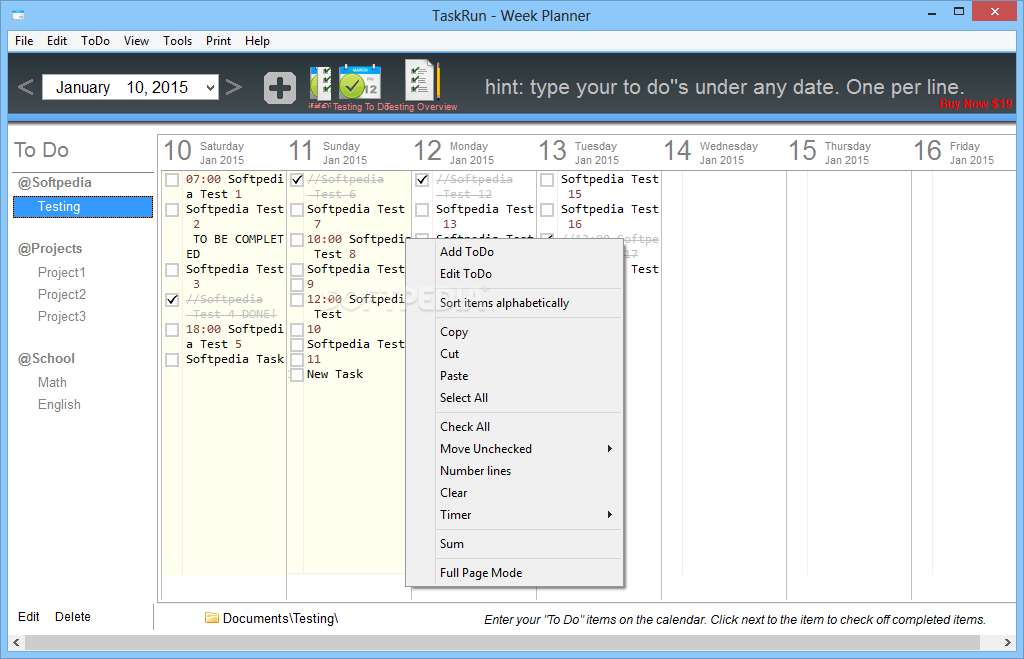Open the Print menu

218,40
